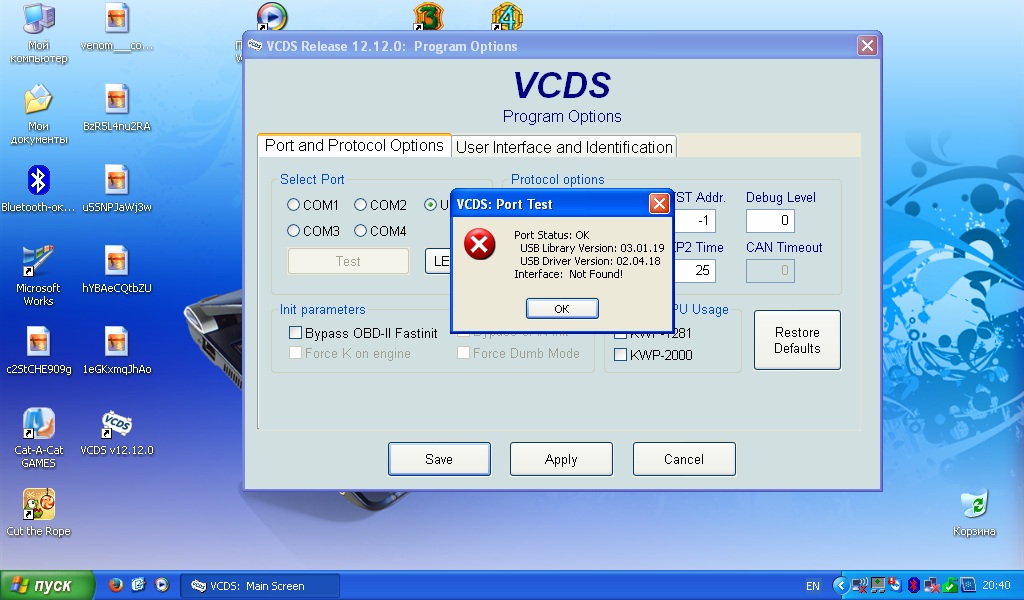Select the COM1 port radio button

[293, 205]
